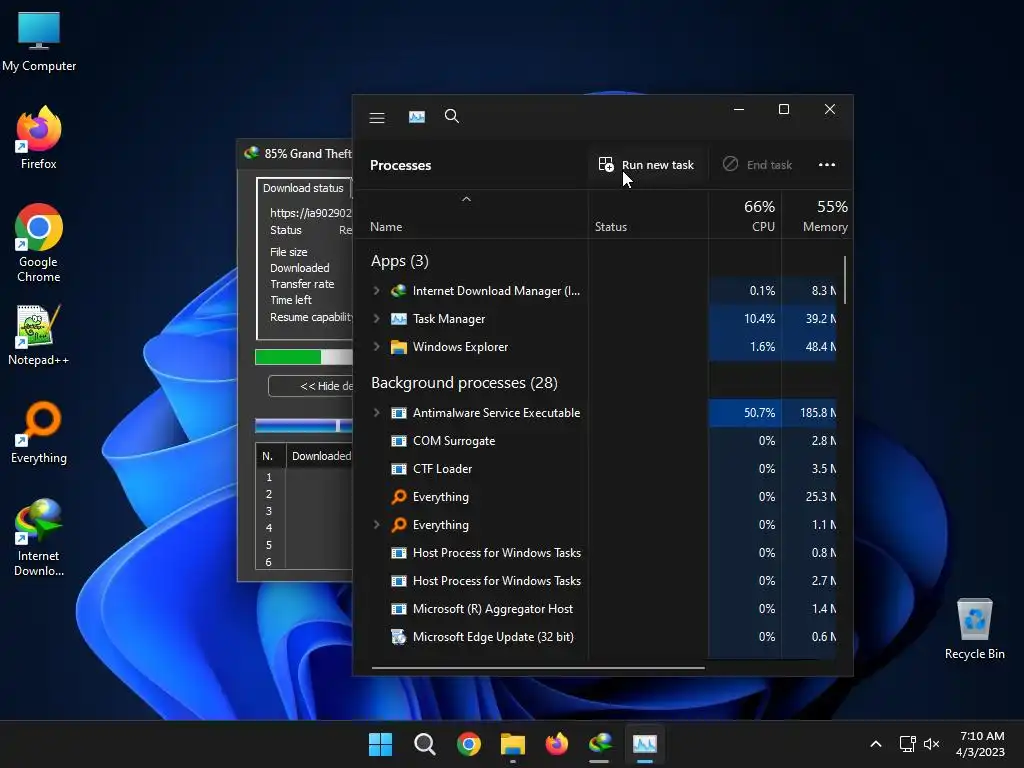Screen dimensions: 1024x768
Task: Click Internet Download Manager process icon
Action: tap(398, 291)
